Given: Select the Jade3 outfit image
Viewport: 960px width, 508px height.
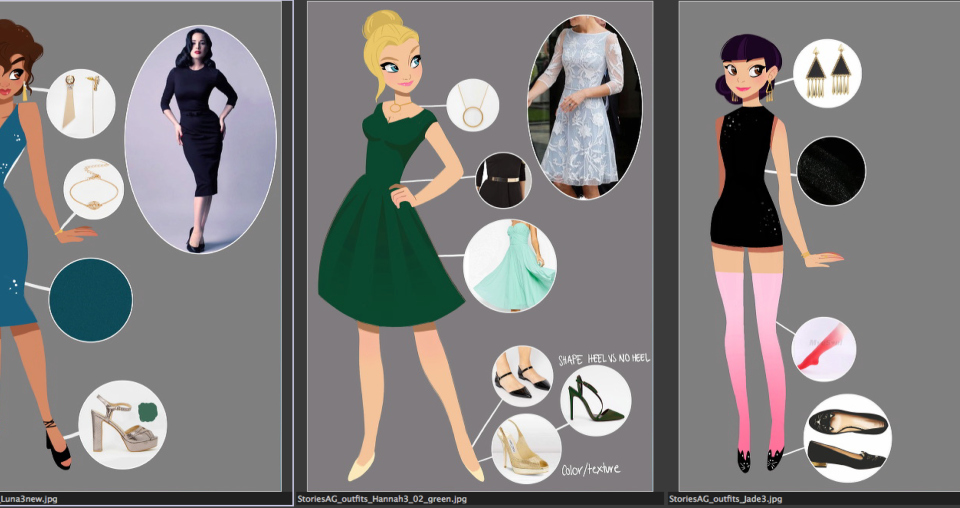Looking at the screenshot, I should pos(820,244).
